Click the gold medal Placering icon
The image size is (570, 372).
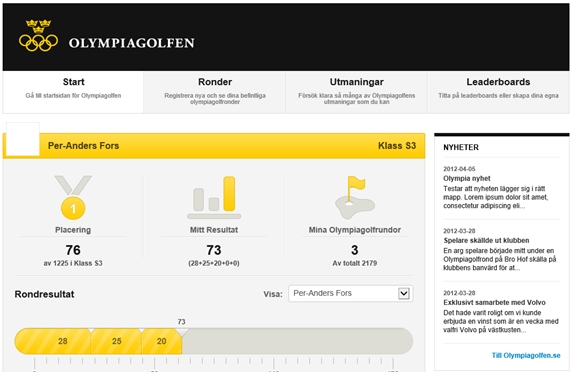(x=73, y=198)
